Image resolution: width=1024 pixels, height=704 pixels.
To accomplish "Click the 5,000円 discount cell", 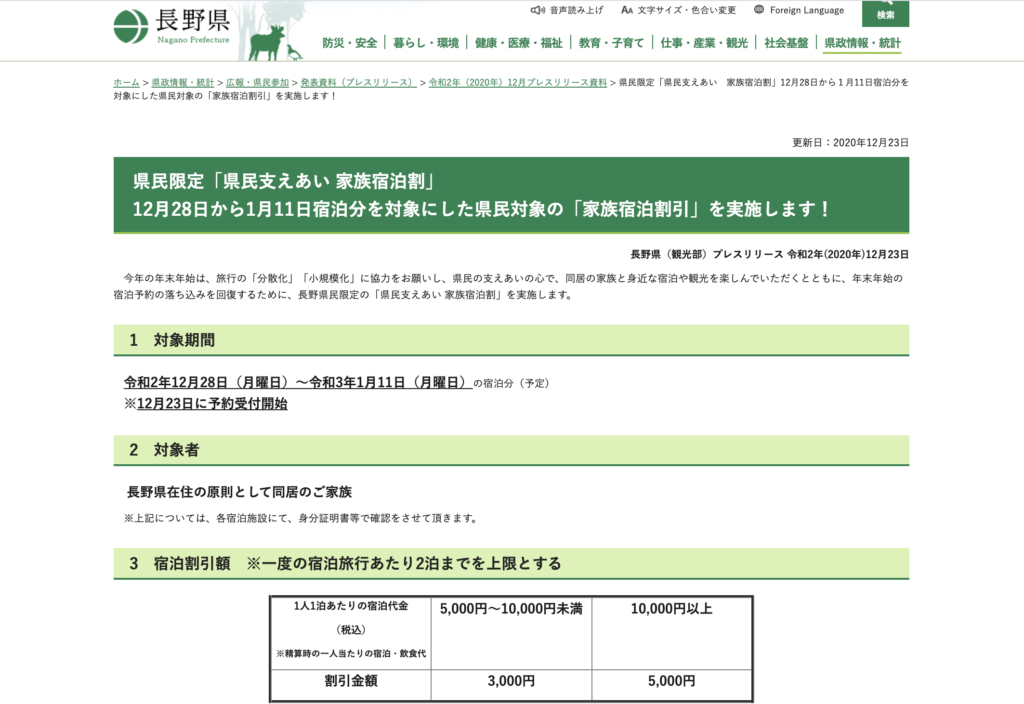I will click(672, 685).
